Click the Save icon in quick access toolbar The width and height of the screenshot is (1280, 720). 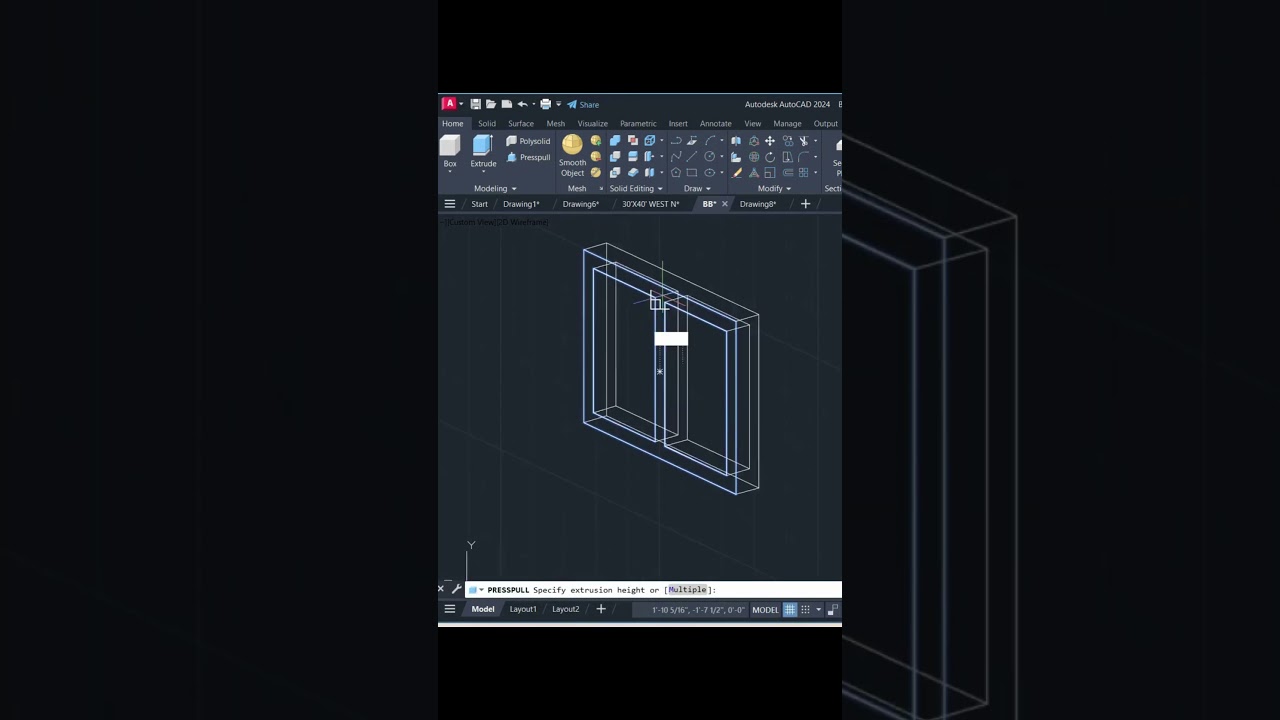click(x=476, y=104)
